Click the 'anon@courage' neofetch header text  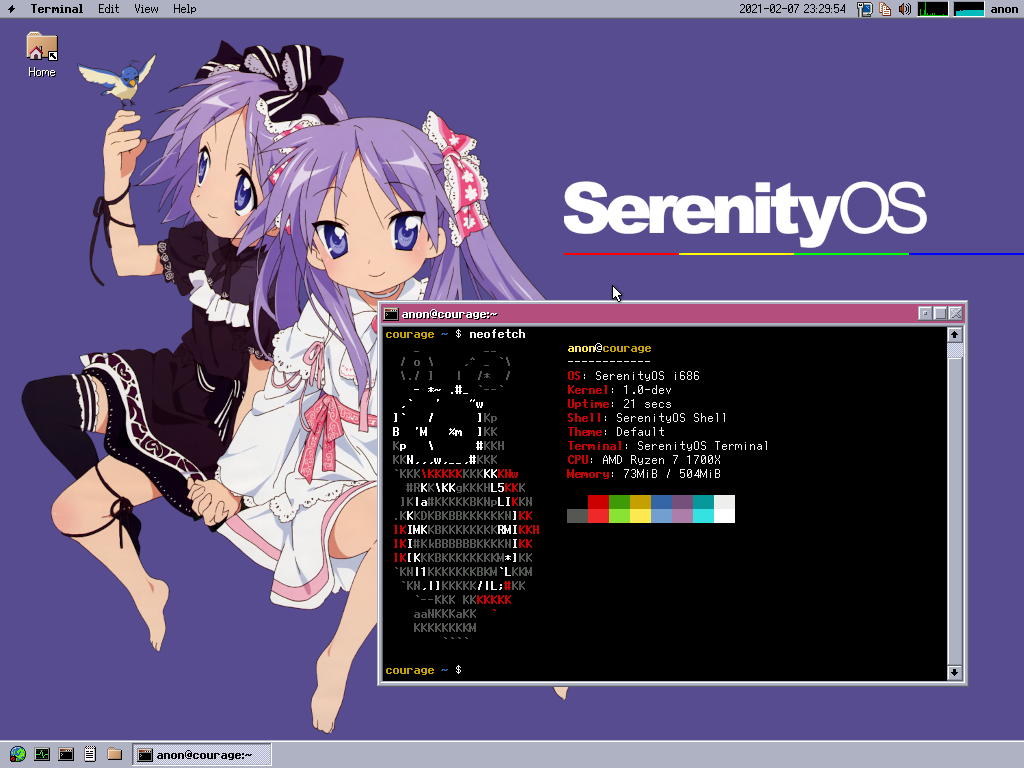(609, 348)
